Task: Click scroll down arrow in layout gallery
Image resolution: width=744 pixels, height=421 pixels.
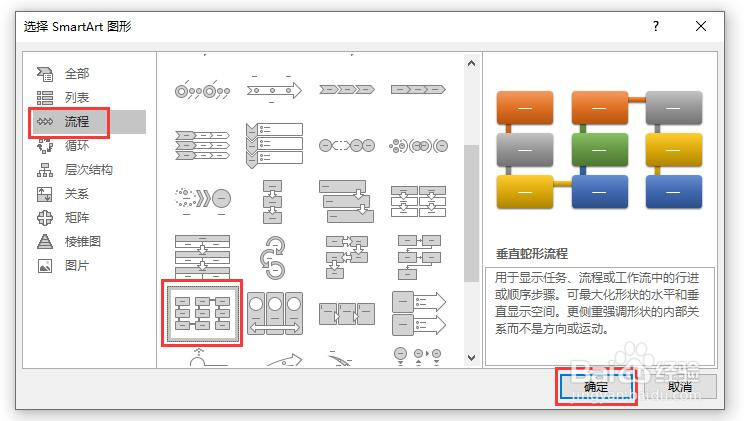Action: [471, 357]
